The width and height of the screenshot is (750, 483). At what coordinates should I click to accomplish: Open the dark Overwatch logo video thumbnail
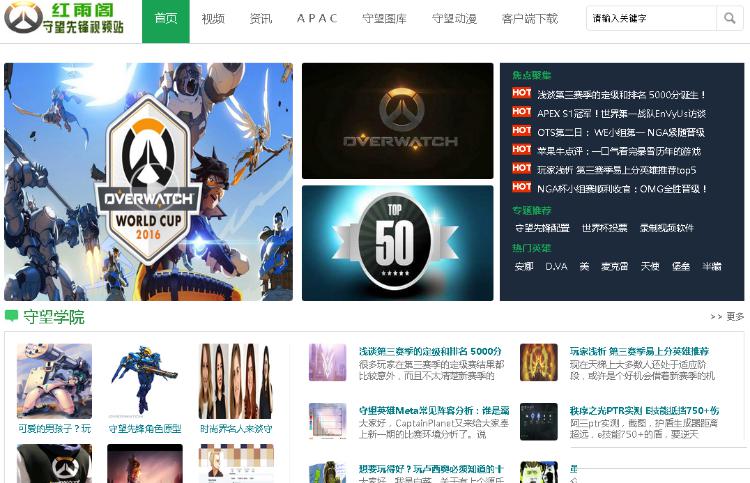[397, 121]
